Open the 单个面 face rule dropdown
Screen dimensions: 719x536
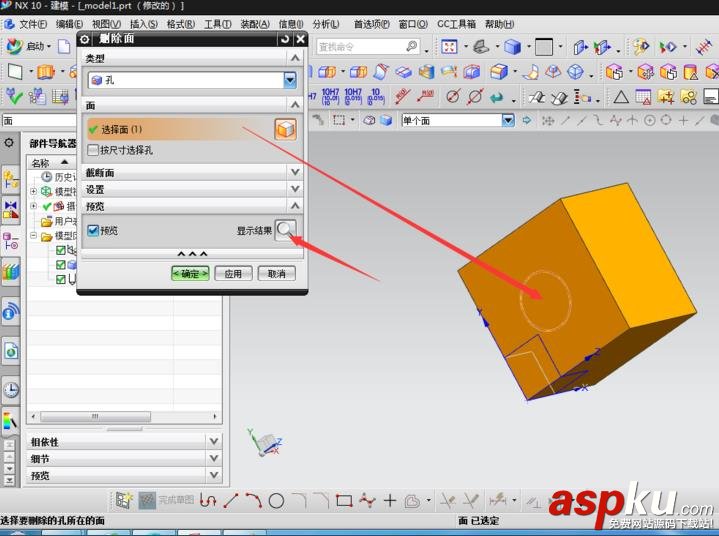pos(508,121)
